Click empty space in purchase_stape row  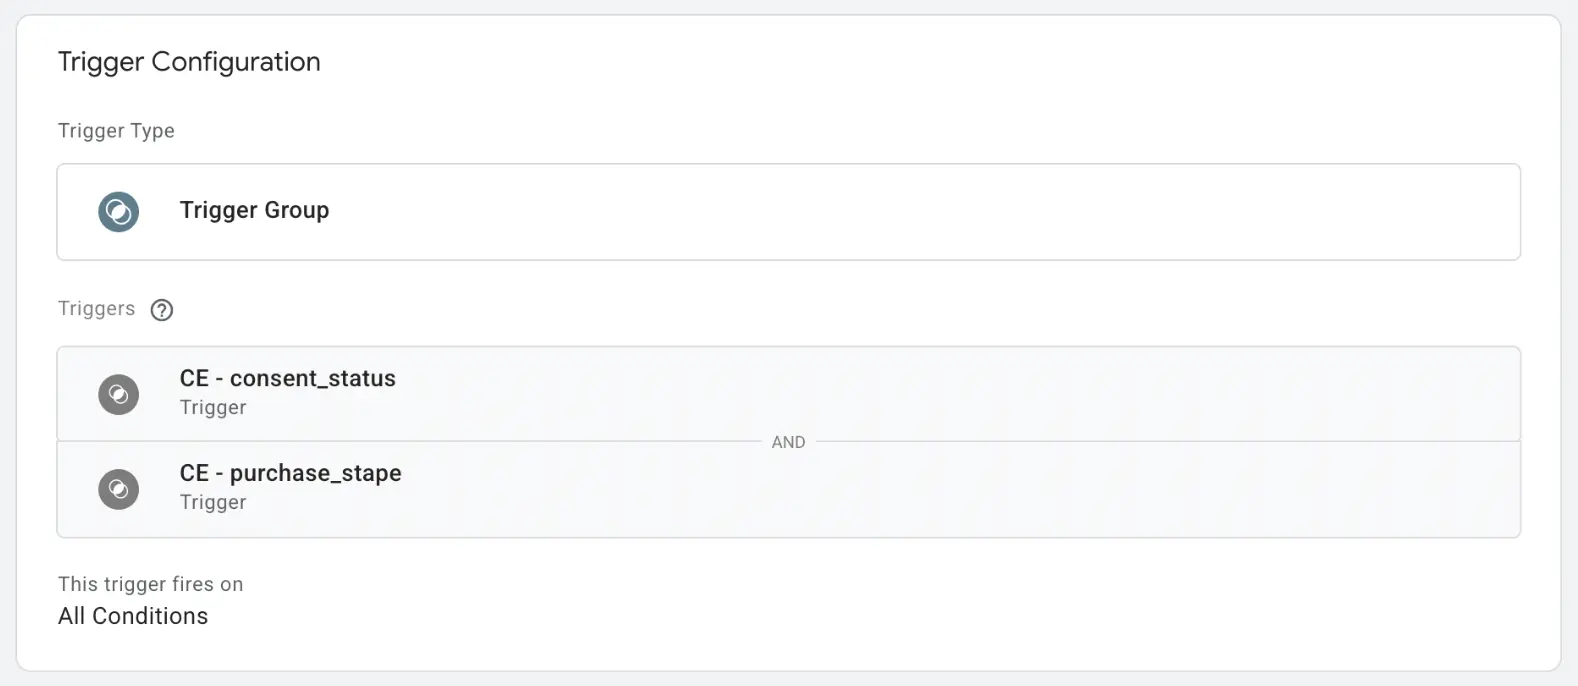(950, 490)
